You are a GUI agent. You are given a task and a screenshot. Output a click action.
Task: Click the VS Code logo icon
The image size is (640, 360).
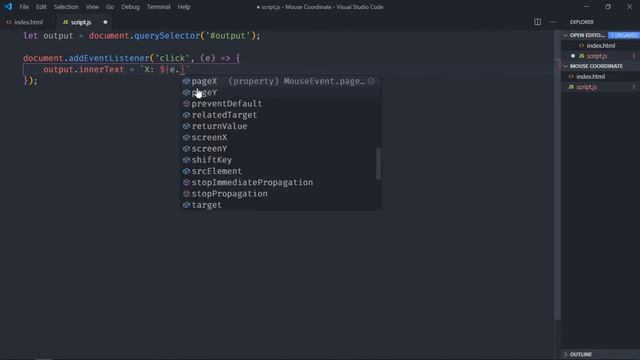(8, 7)
